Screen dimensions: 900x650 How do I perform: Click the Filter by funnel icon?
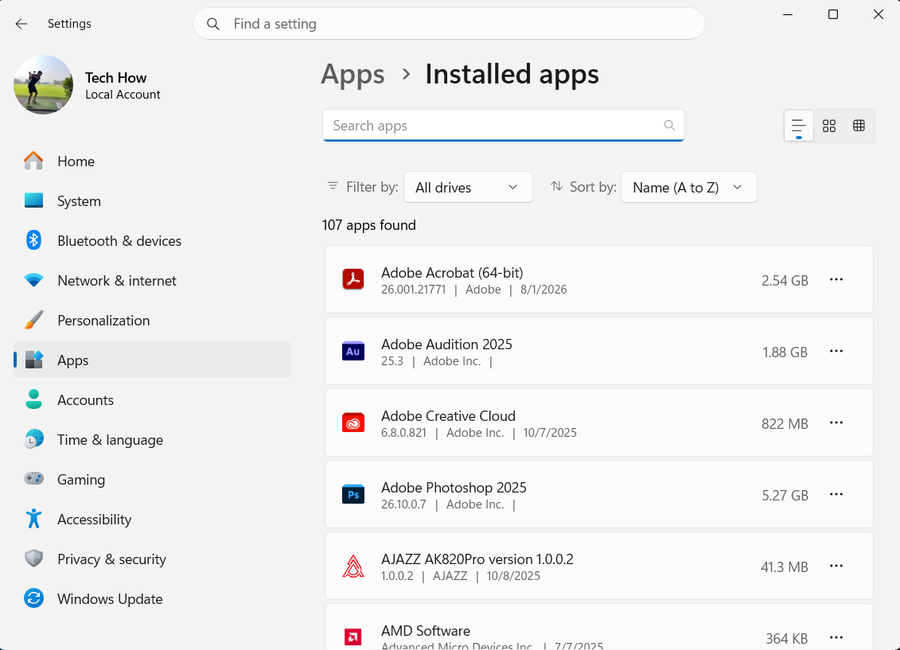(x=332, y=186)
